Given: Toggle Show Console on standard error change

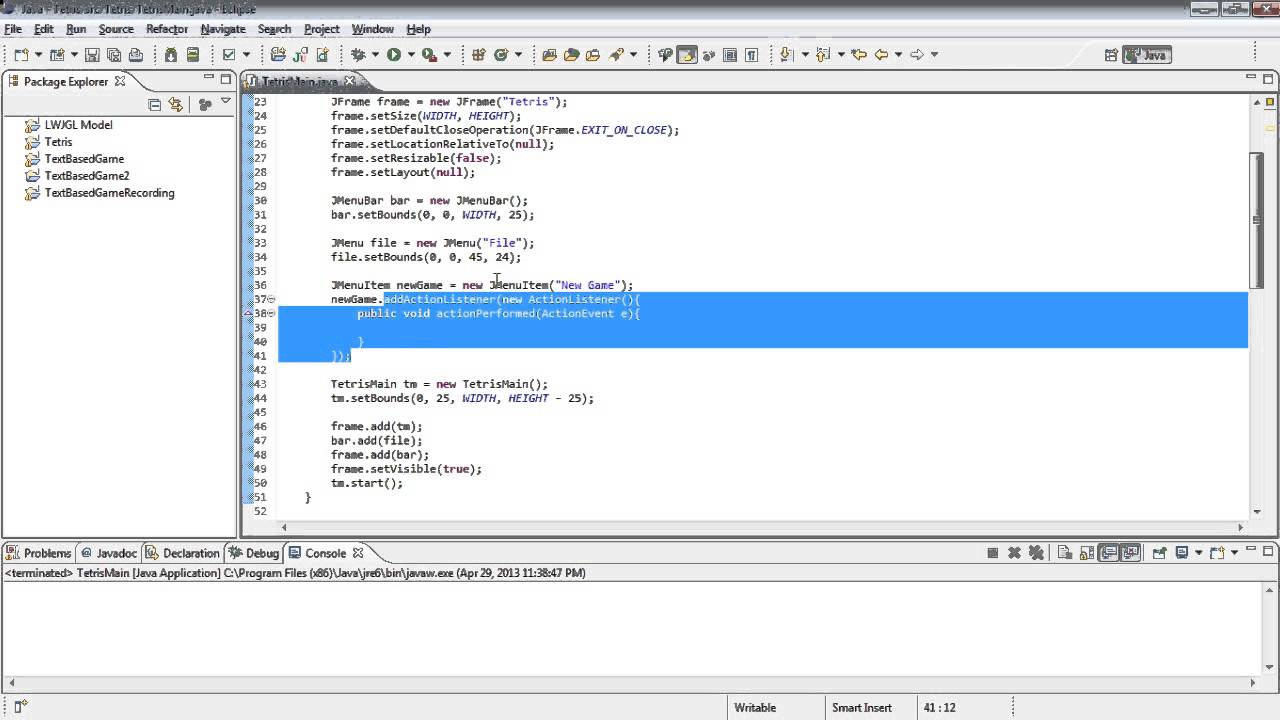Looking at the screenshot, I should point(1131,552).
